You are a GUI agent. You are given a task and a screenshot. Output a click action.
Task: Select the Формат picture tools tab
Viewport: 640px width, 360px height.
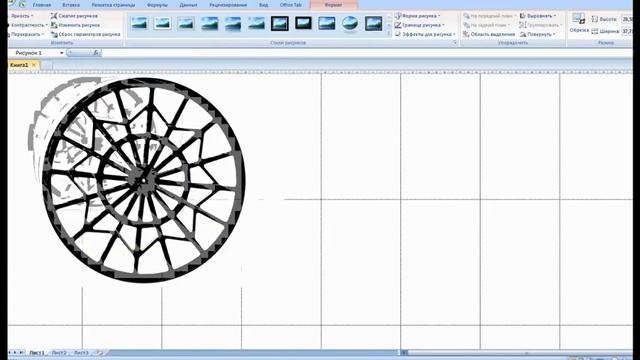coord(333,5)
